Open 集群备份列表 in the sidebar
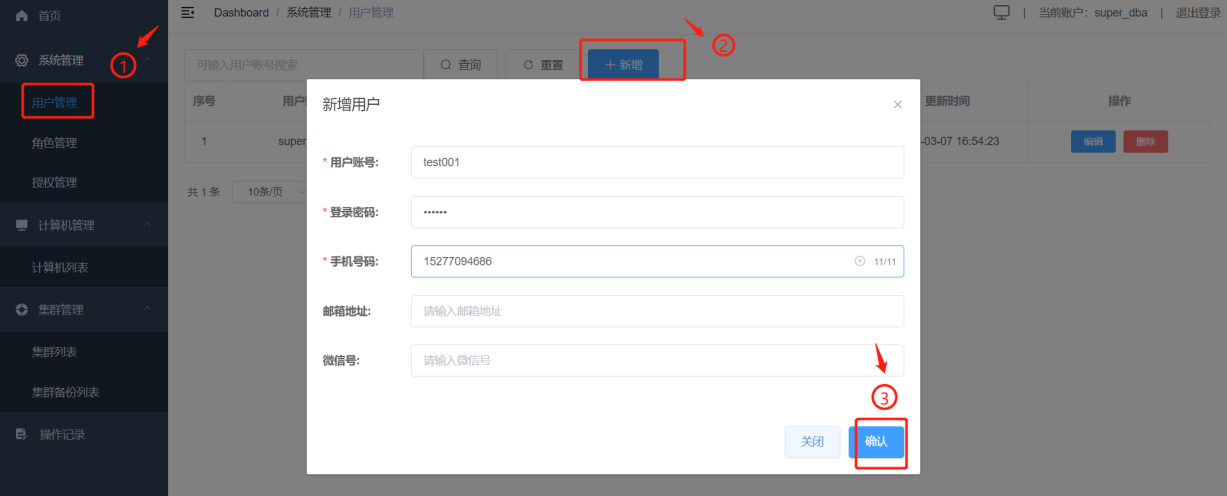 (66, 392)
